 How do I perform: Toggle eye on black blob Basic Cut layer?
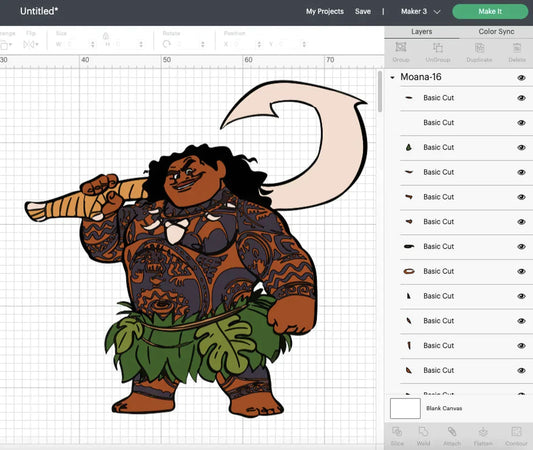521,246
